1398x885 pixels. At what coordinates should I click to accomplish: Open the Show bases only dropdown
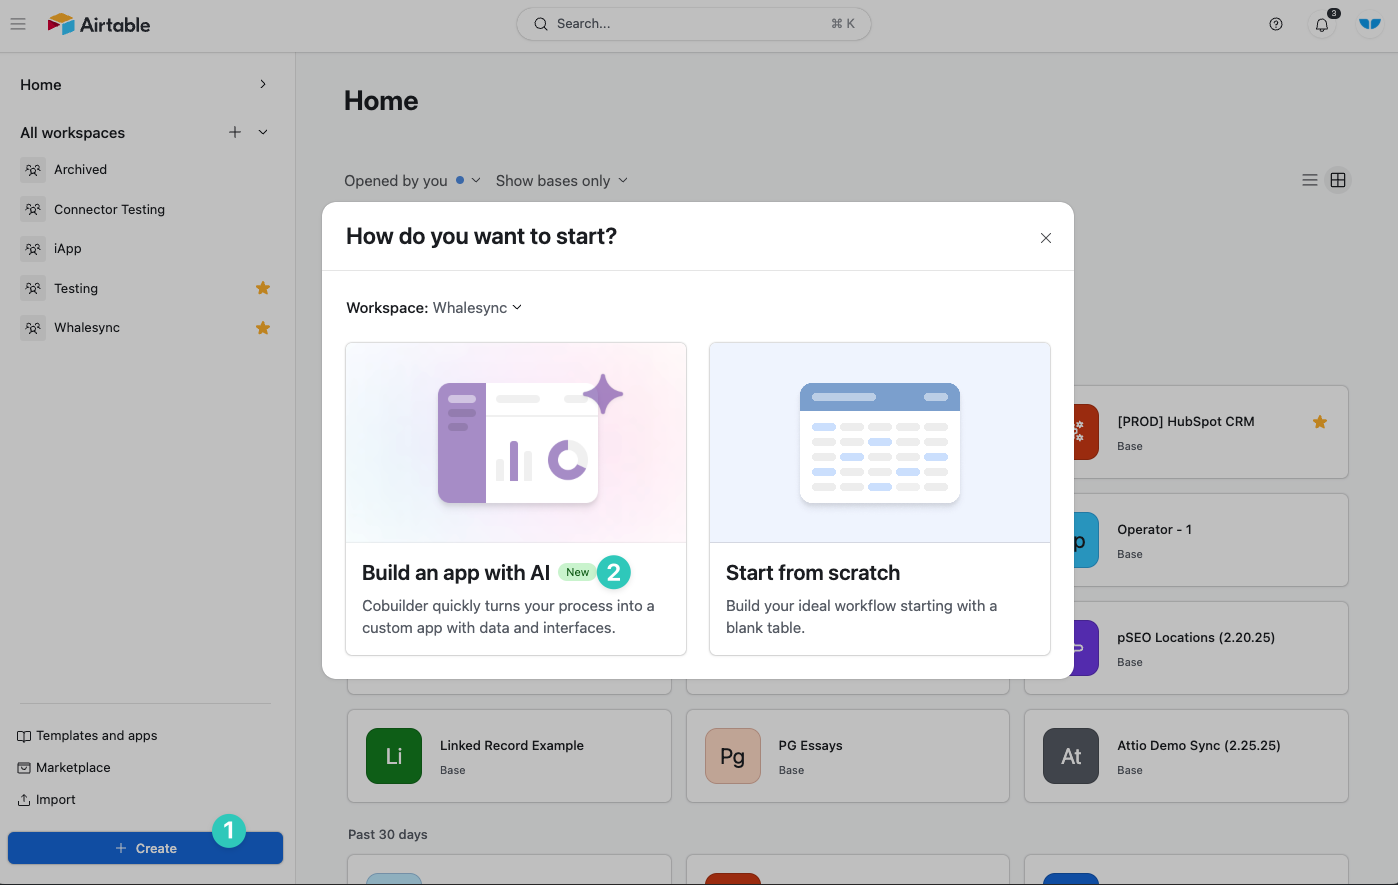coord(561,180)
